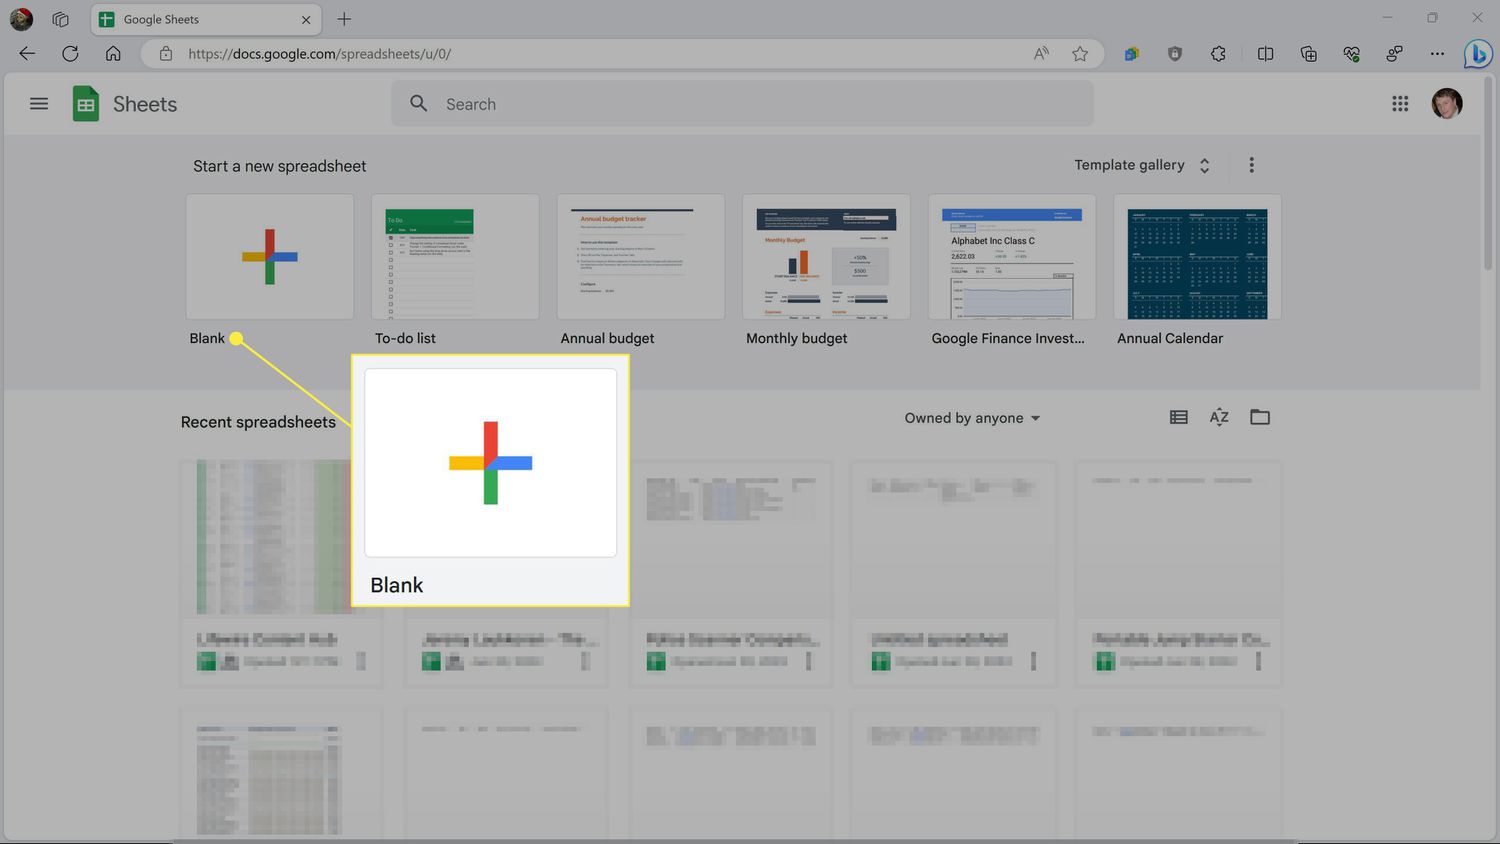Bookmark this page with star icon
The image size is (1500, 844).
[x=1080, y=54]
